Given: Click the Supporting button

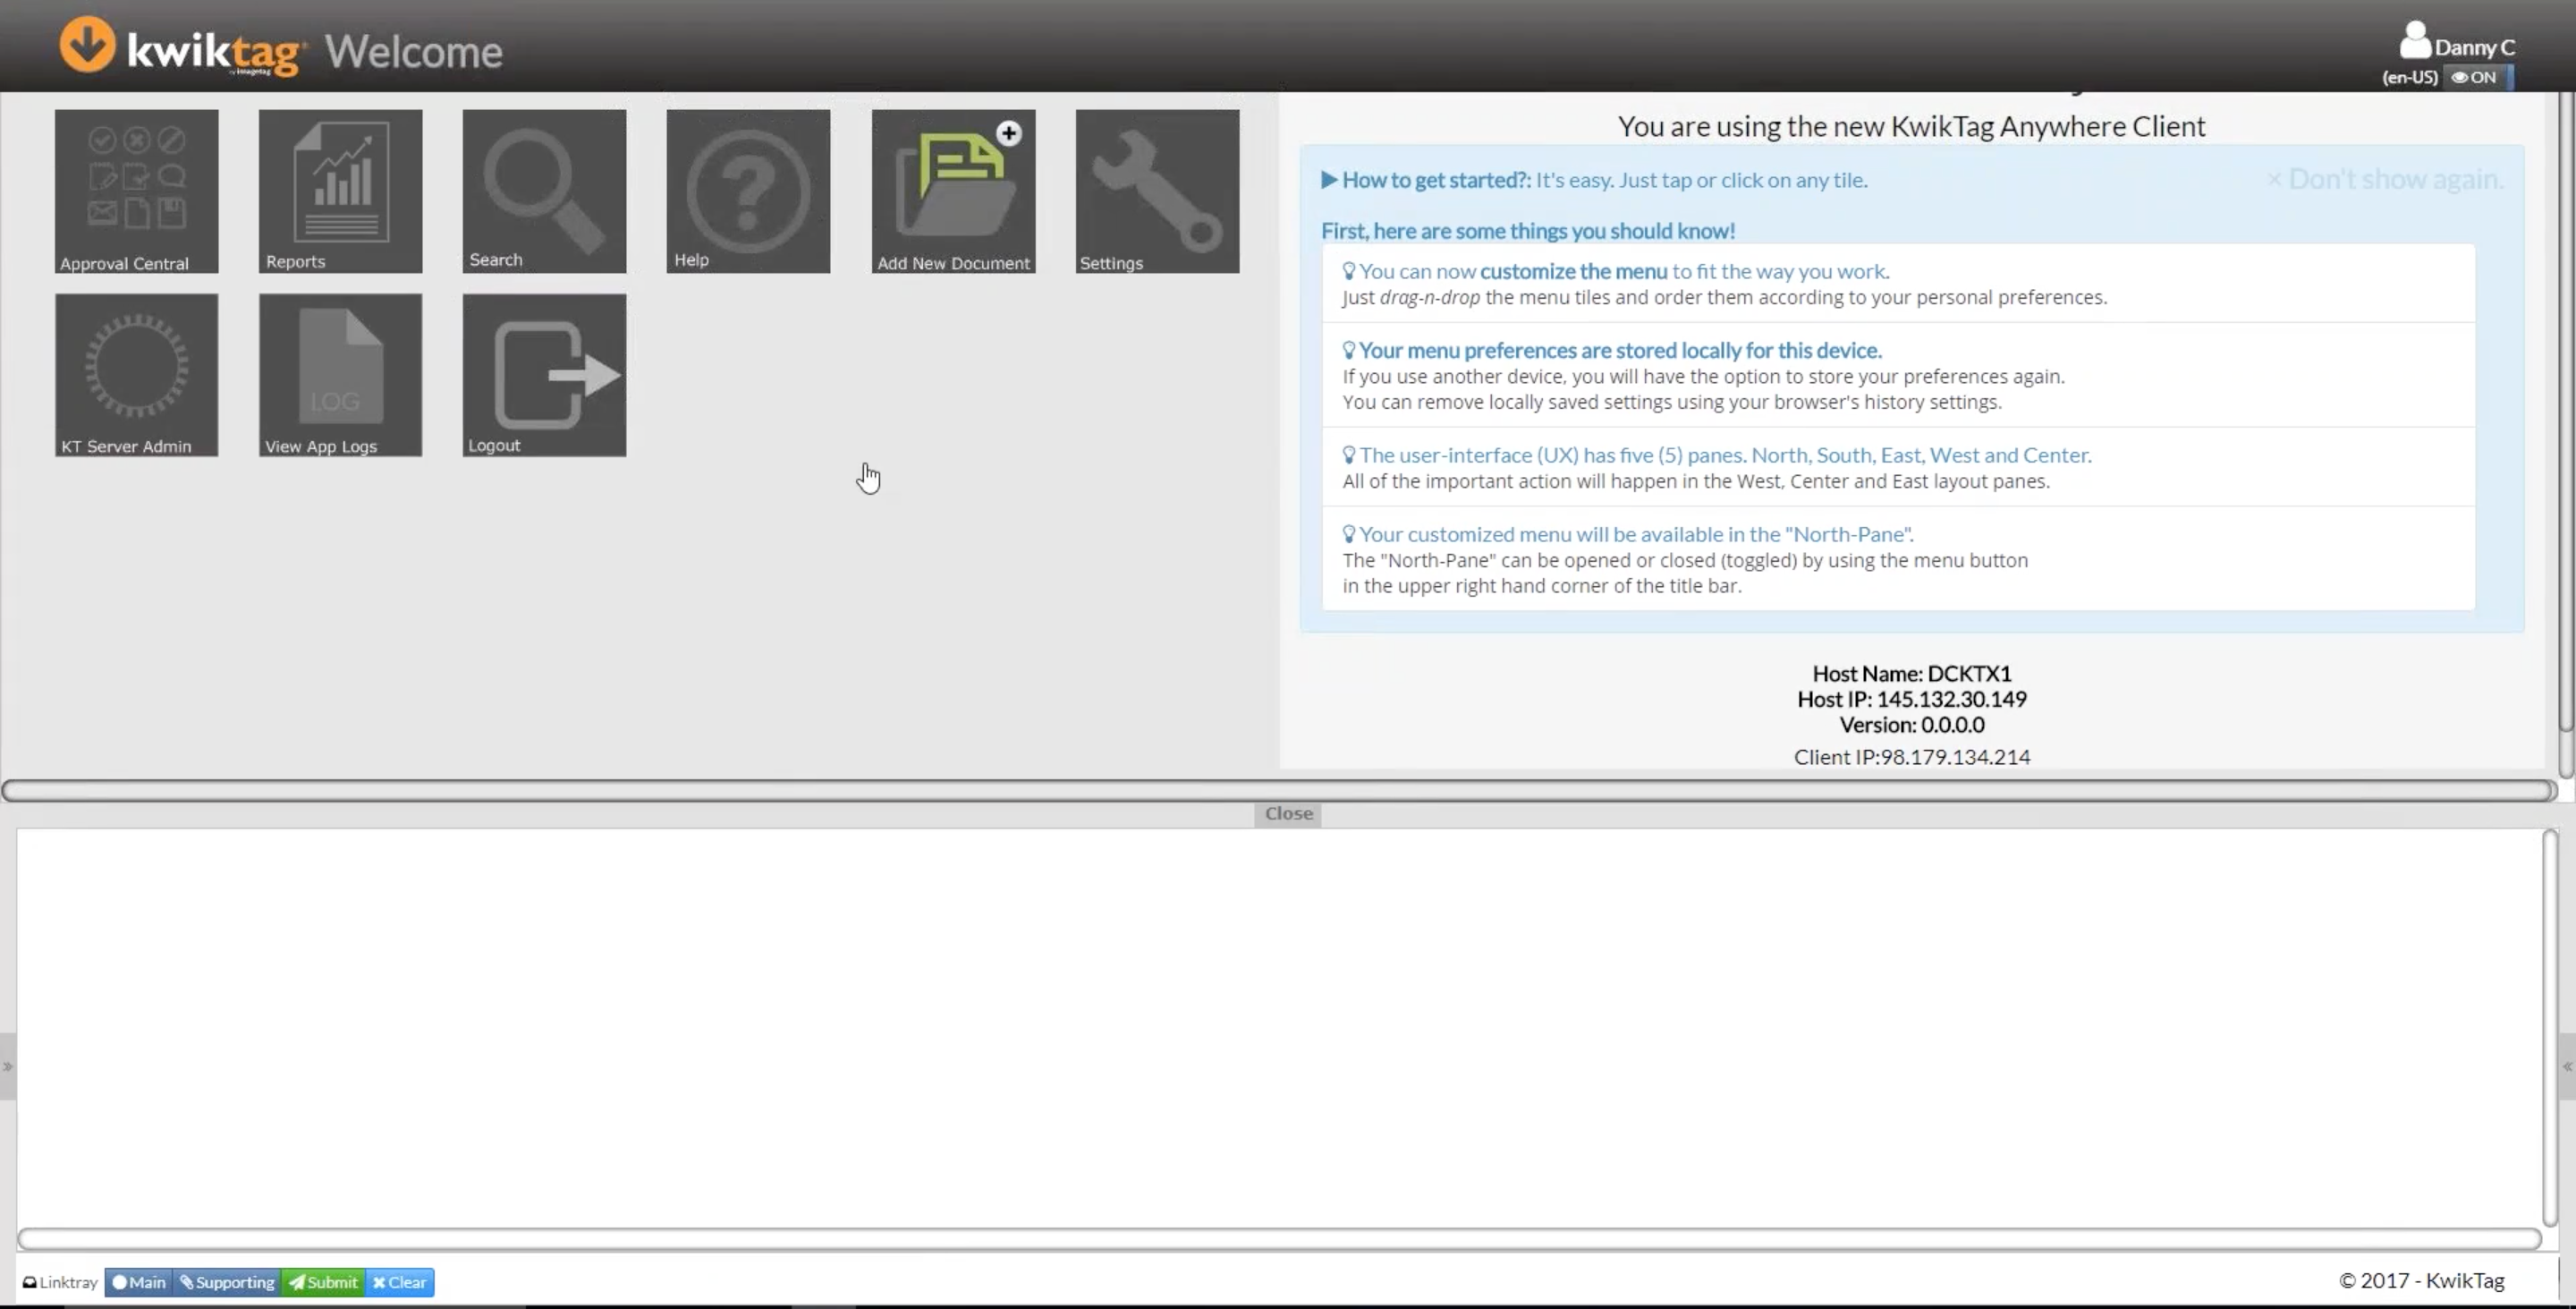Looking at the screenshot, I should click(x=227, y=1282).
